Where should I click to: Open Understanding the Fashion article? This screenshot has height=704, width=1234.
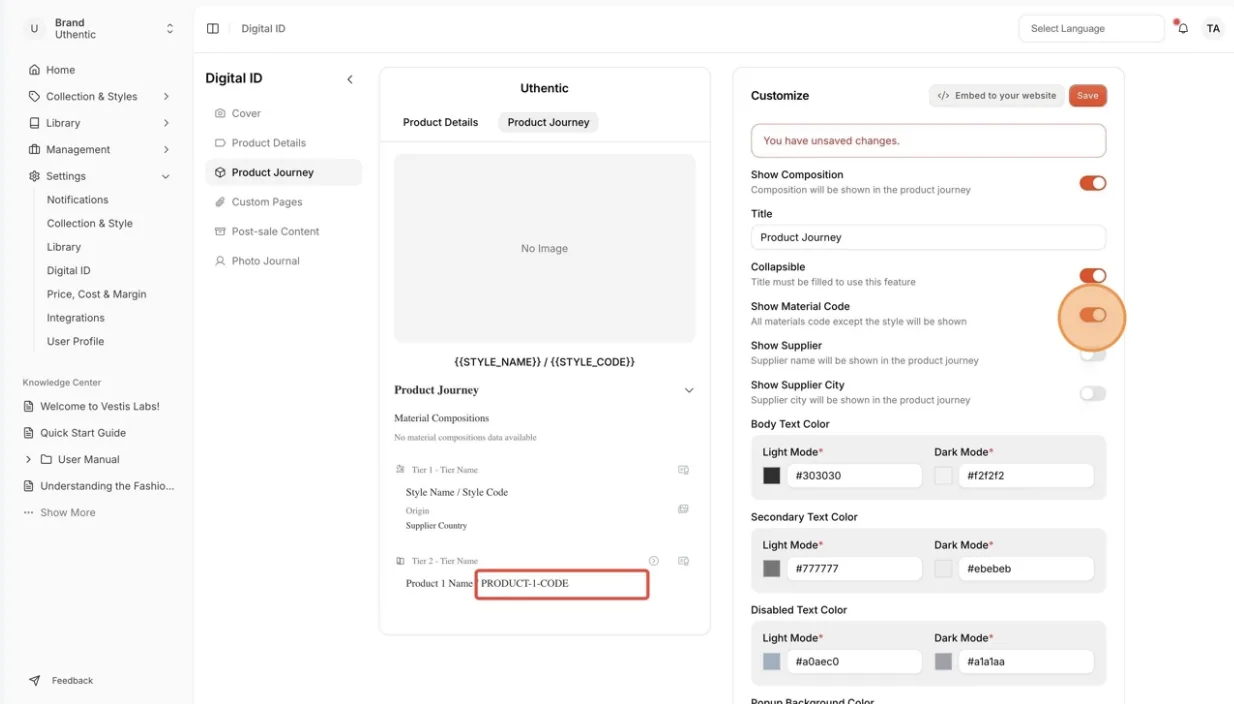tap(107, 486)
